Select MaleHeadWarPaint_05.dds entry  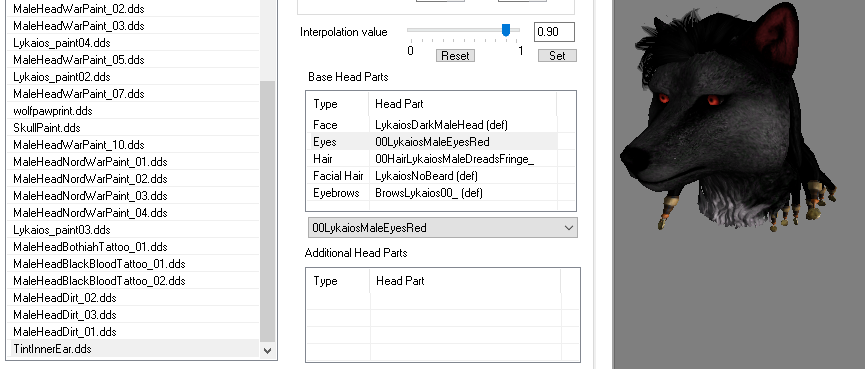click(135, 60)
